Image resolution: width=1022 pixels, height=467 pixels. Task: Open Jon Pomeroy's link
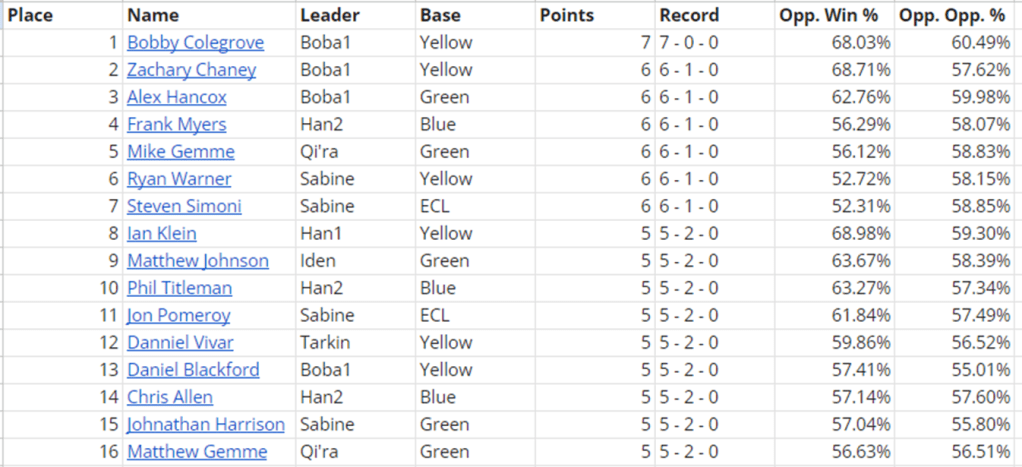click(178, 315)
